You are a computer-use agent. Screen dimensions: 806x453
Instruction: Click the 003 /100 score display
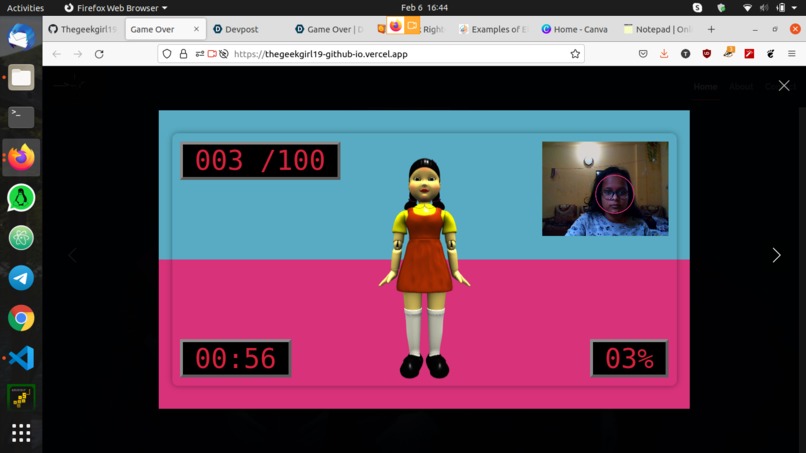point(260,160)
